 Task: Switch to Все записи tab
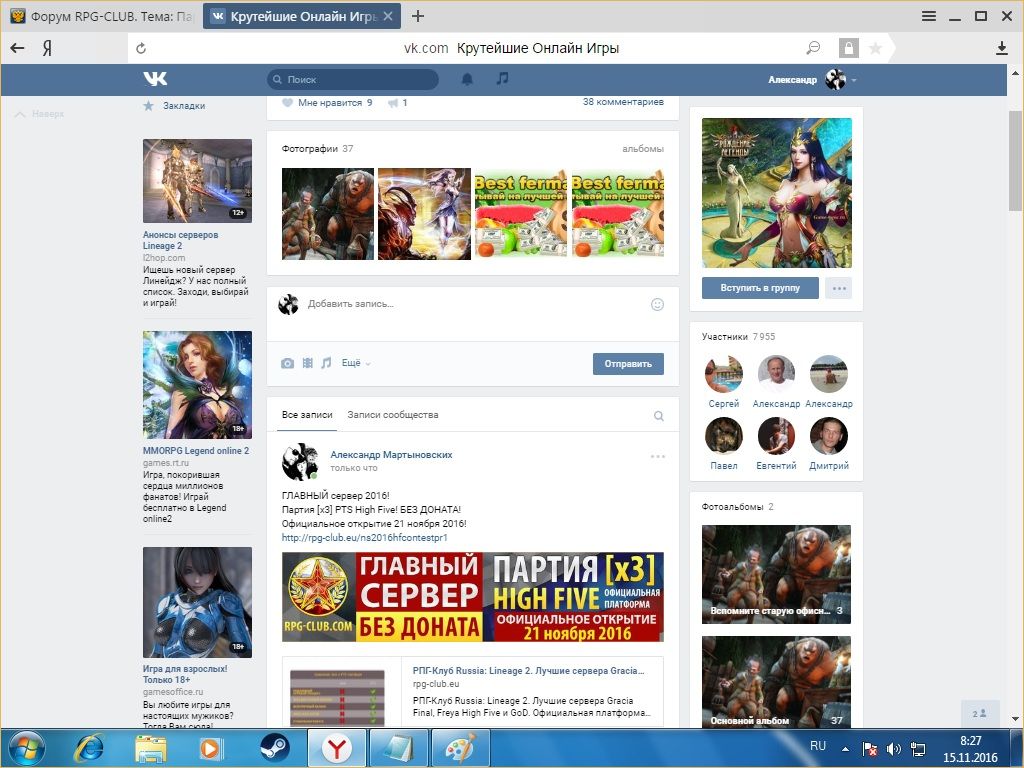[307, 415]
